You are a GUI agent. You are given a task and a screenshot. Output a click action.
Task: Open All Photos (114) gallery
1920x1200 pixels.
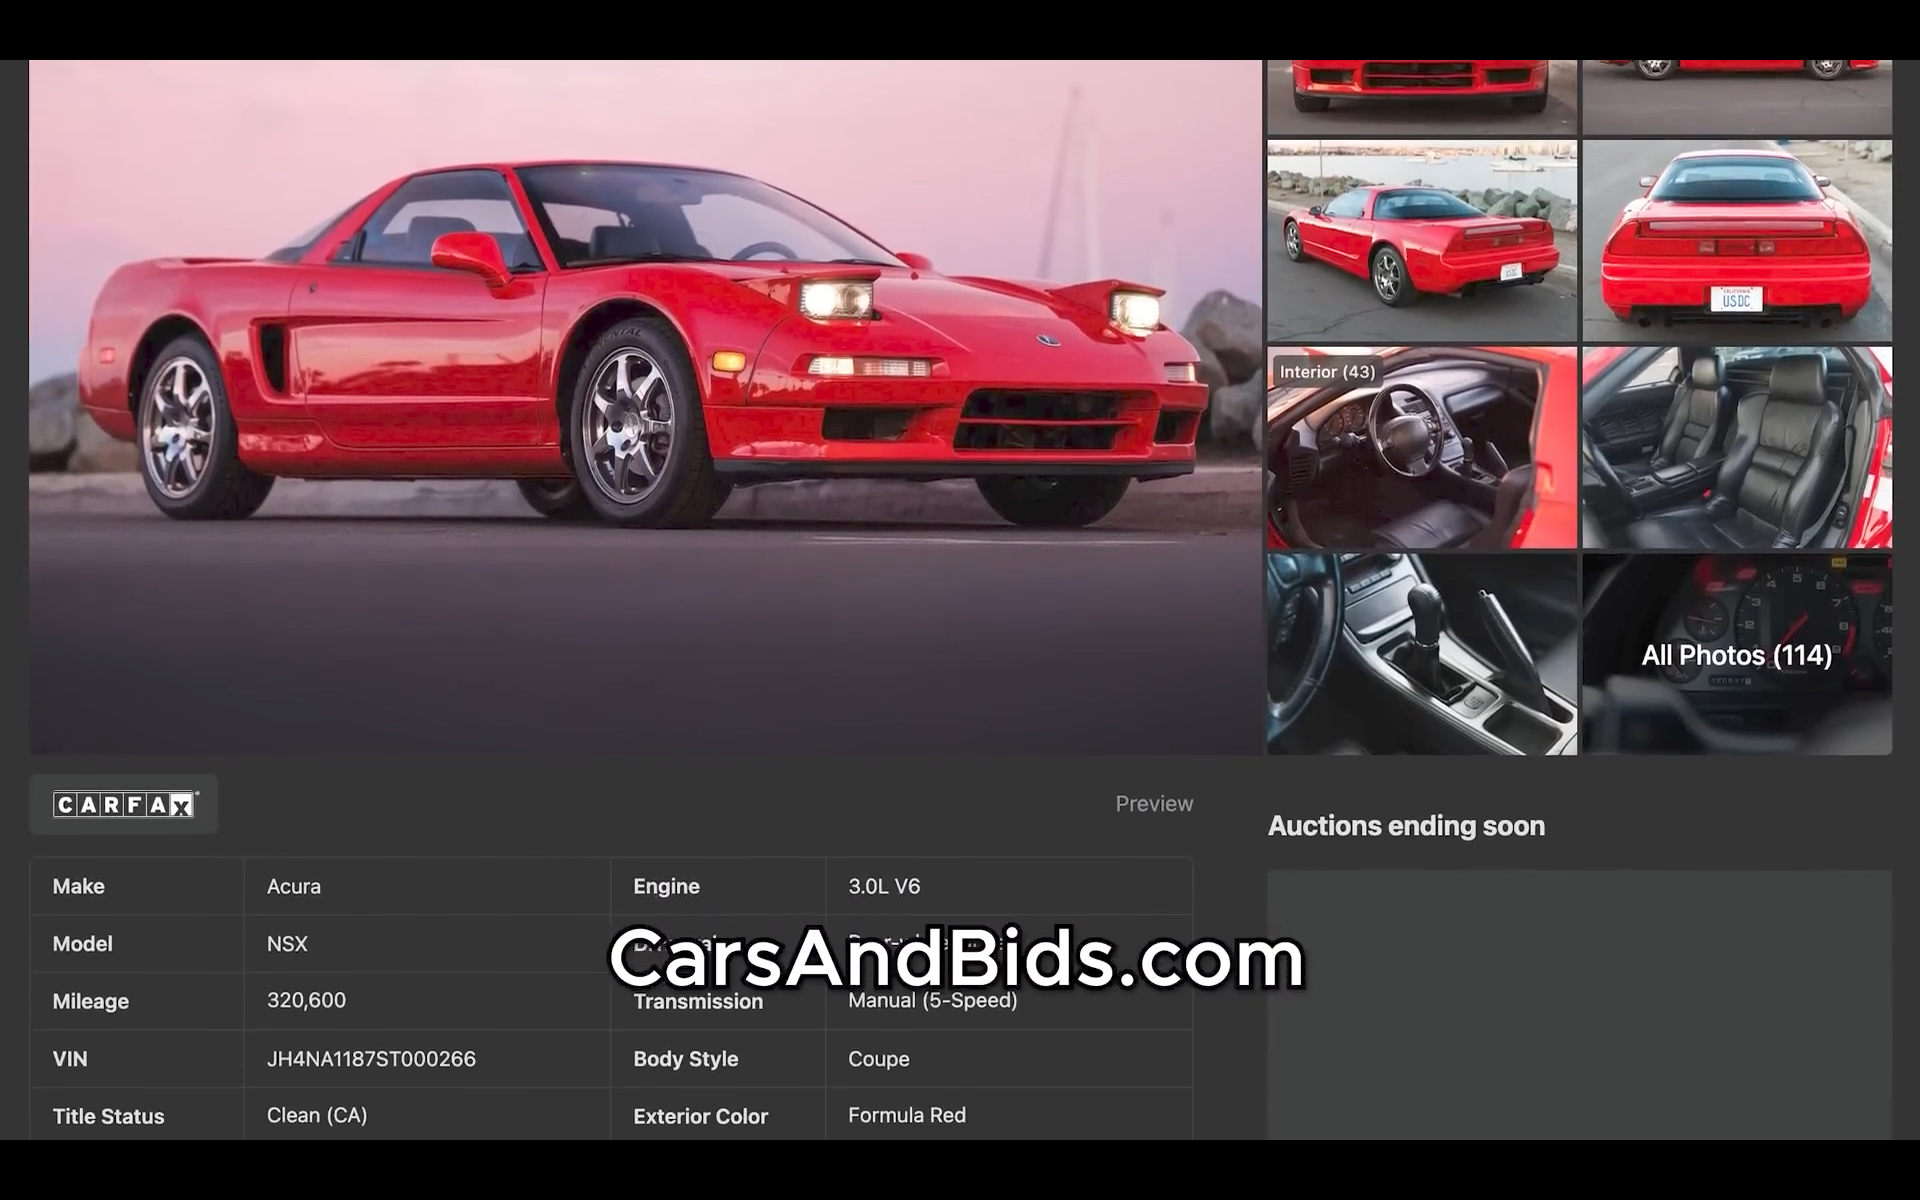(x=1737, y=655)
